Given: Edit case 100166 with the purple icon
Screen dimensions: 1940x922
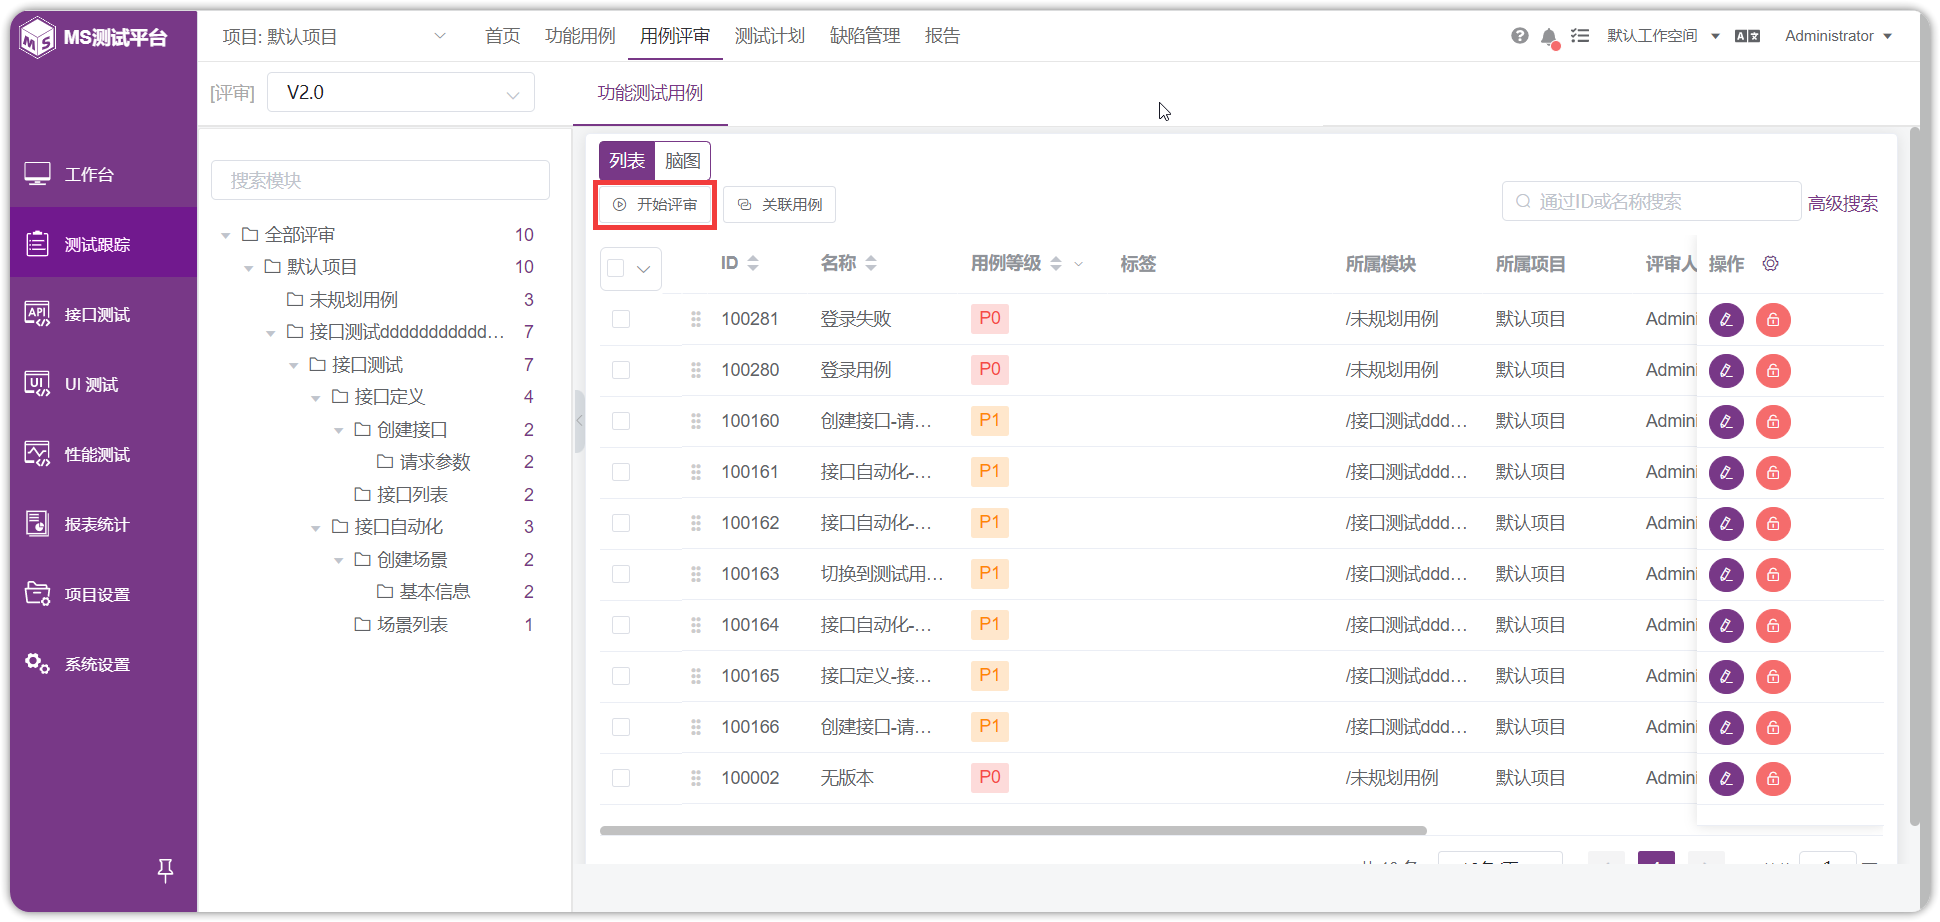Looking at the screenshot, I should [1726, 728].
